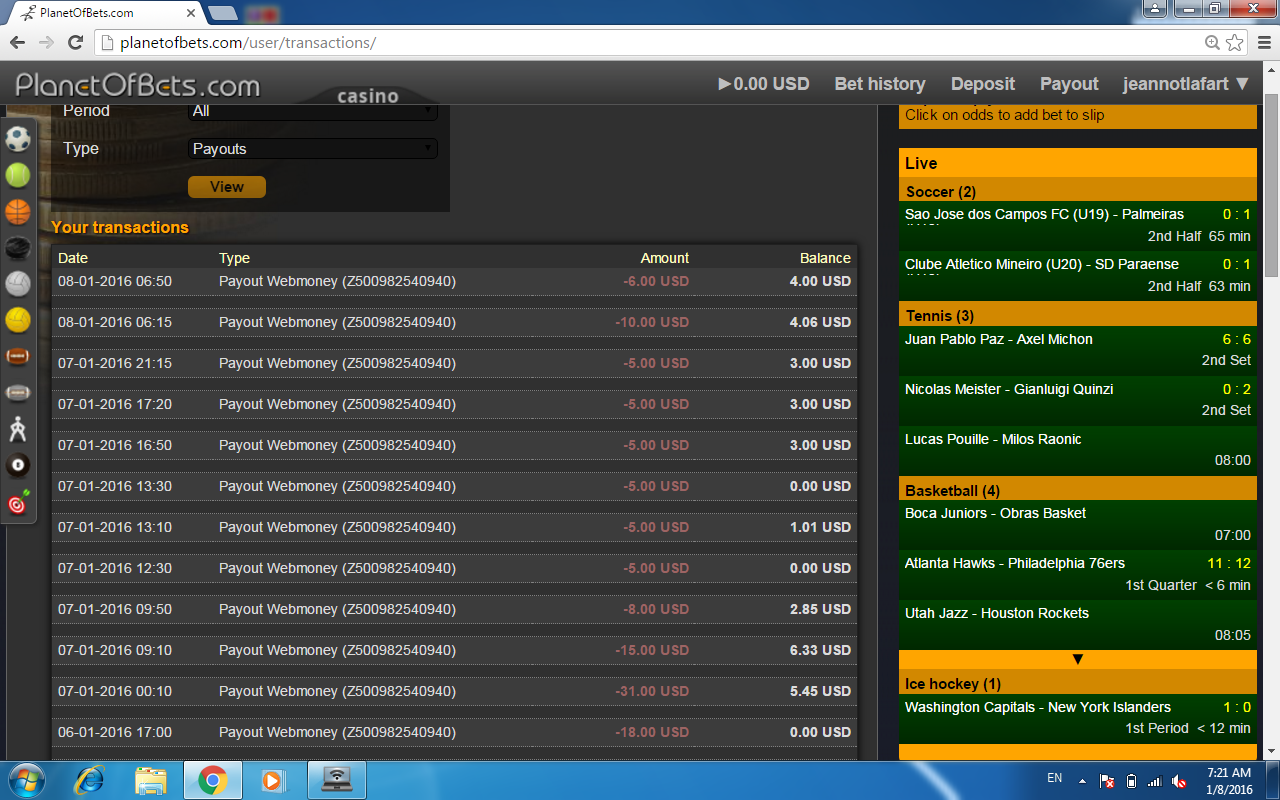Open the network signal tray icon
Image resolution: width=1280 pixels, height=800 pixels.
click(1156, 780)
